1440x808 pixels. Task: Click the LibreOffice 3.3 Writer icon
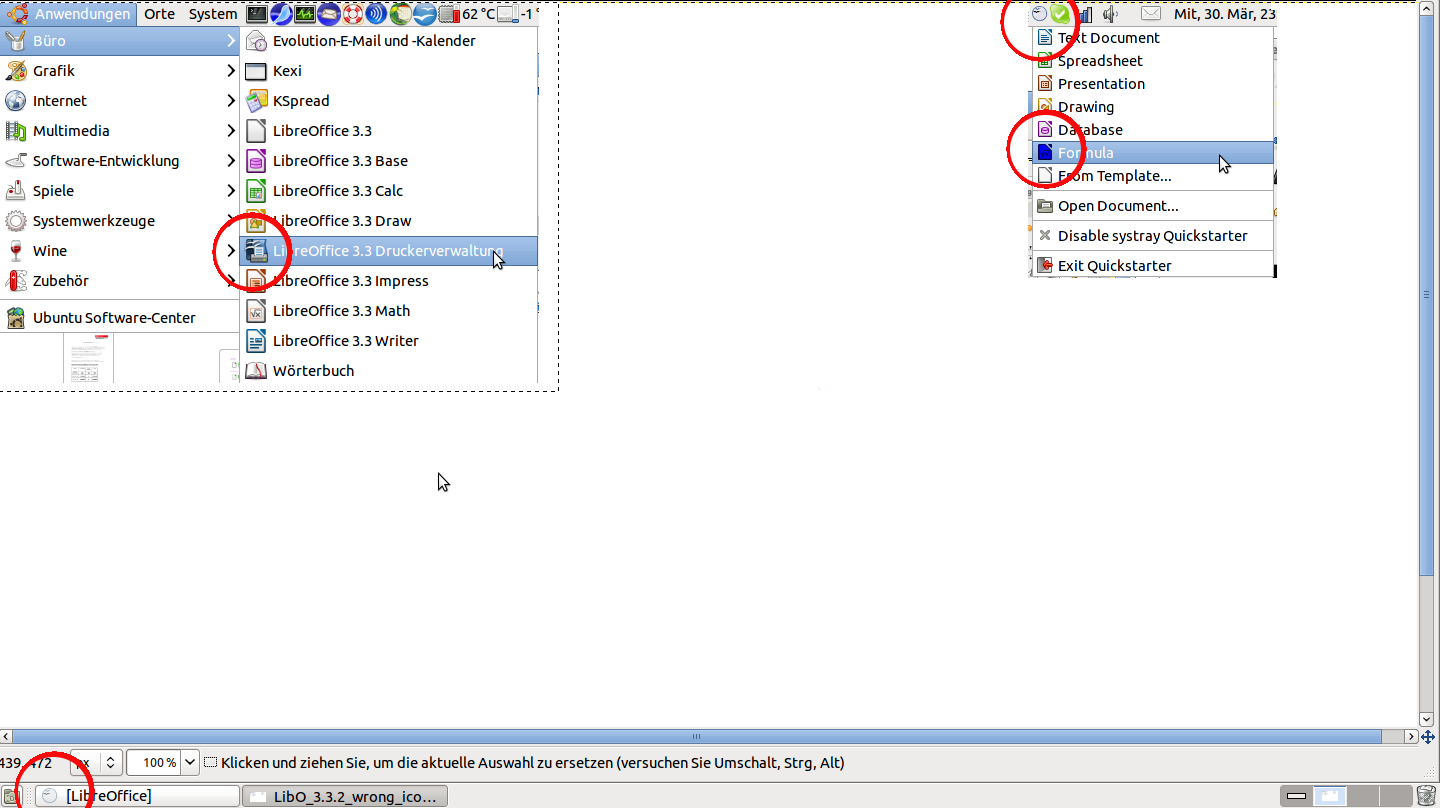(256, 341)
